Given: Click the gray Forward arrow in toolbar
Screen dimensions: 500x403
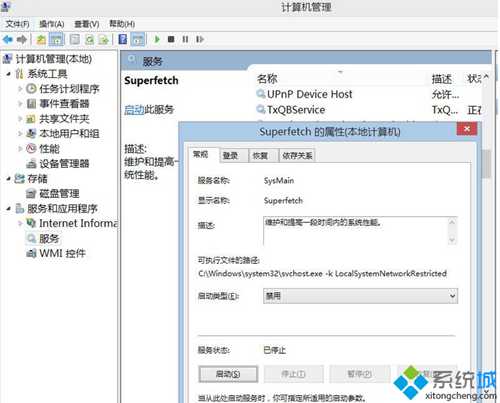Looking at the screenshot, I should click(22, 40).
